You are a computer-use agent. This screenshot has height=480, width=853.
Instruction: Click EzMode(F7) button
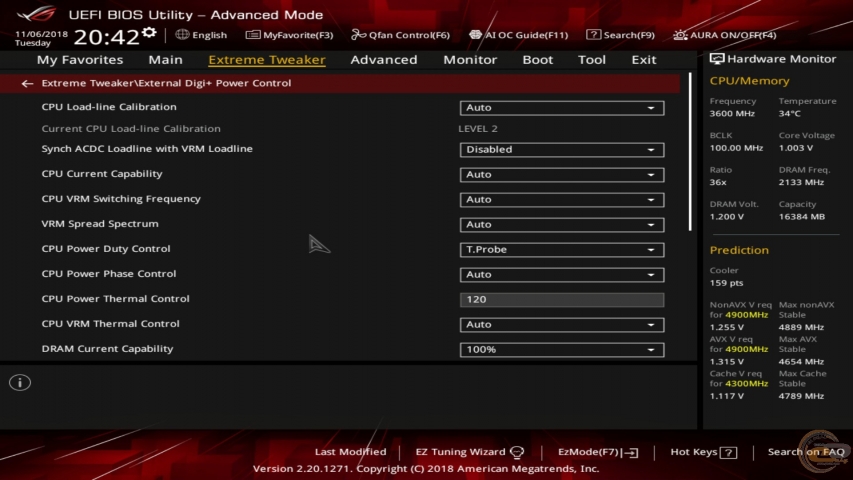(x=598, y=452)
